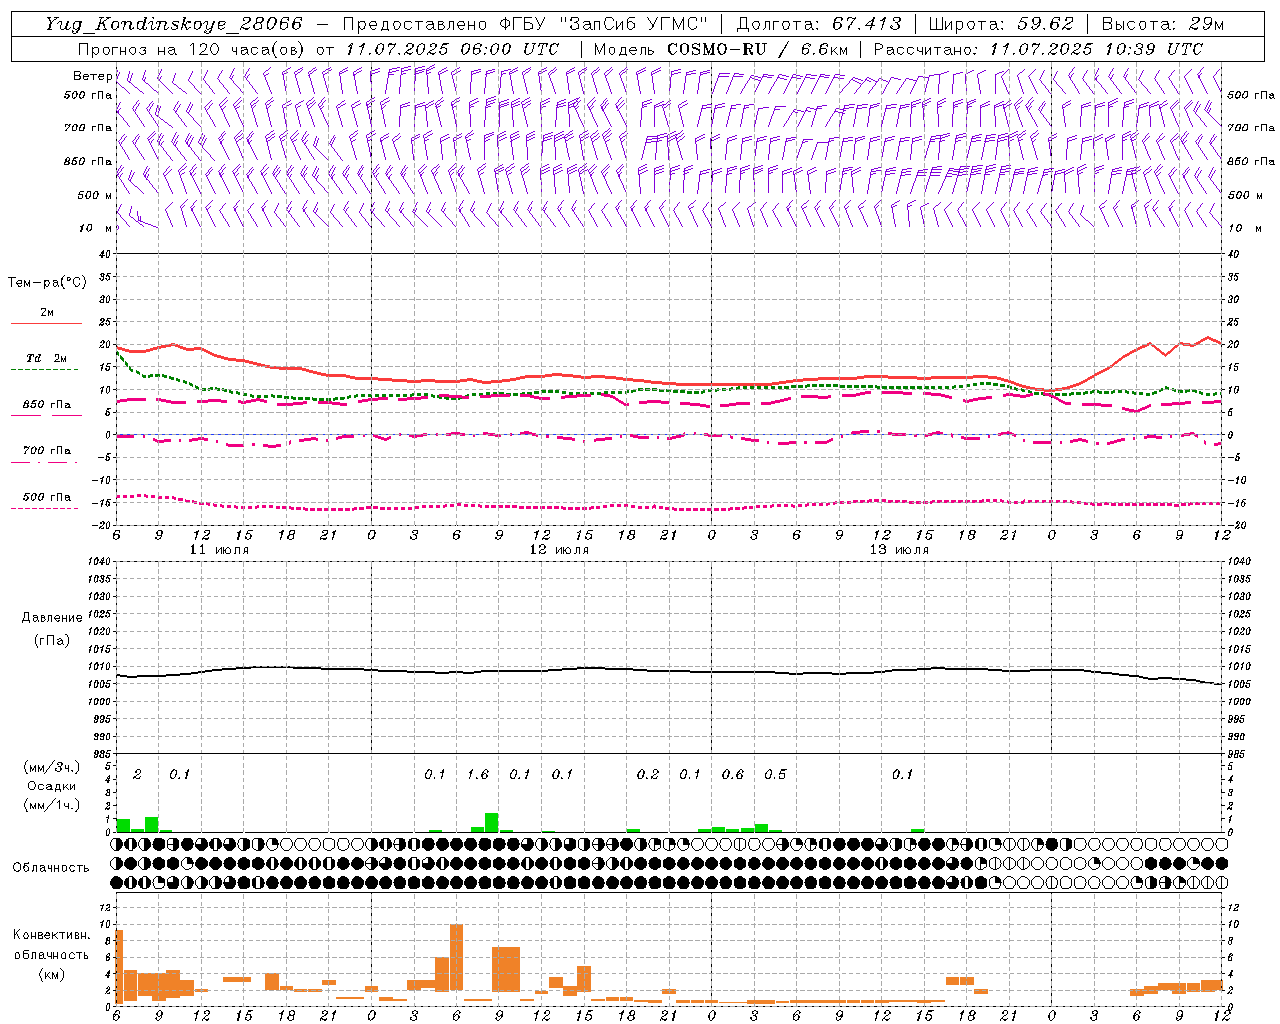Click the Высота: 29м header field
1280x1024 pixels.
(1162, 24)
